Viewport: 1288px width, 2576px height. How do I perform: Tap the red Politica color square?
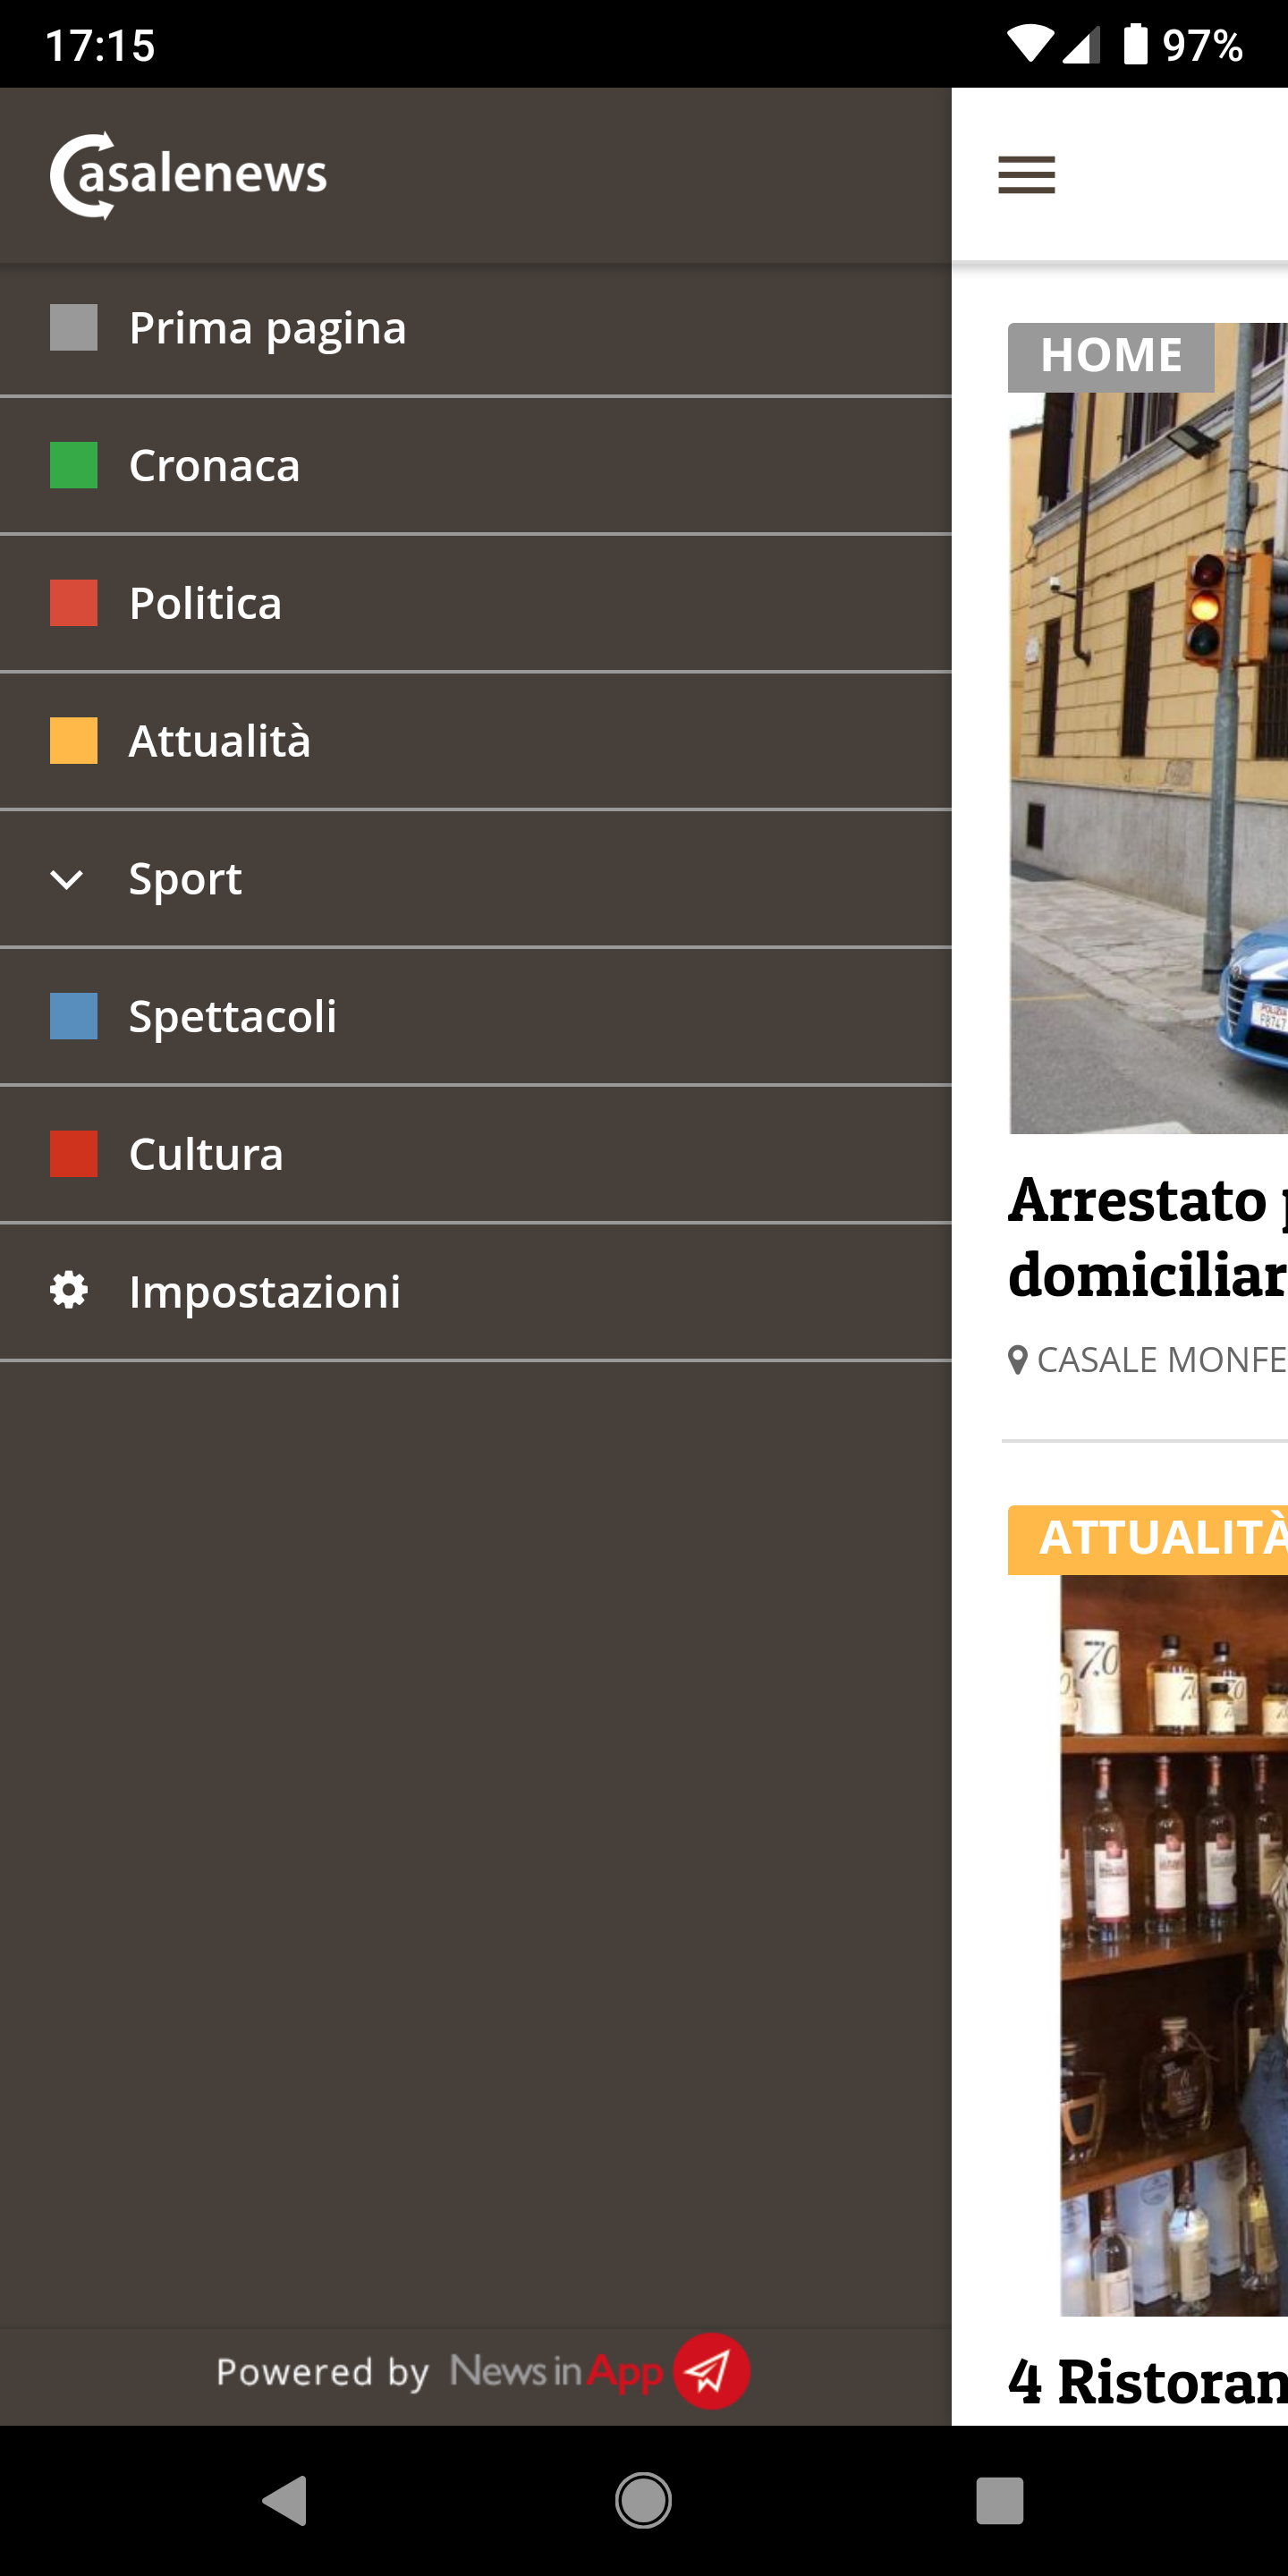[74, 603]
